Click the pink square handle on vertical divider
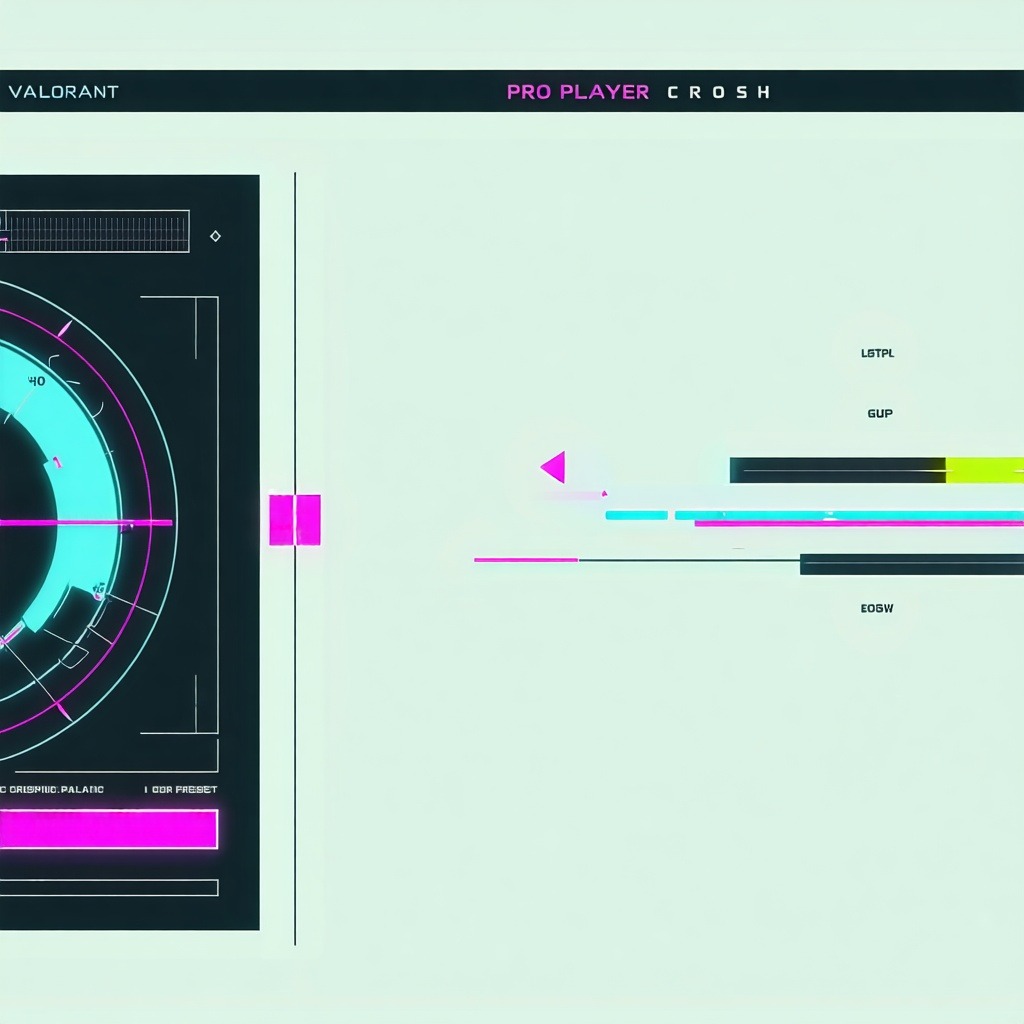The image size is (1024, 1024). point(295,519)
